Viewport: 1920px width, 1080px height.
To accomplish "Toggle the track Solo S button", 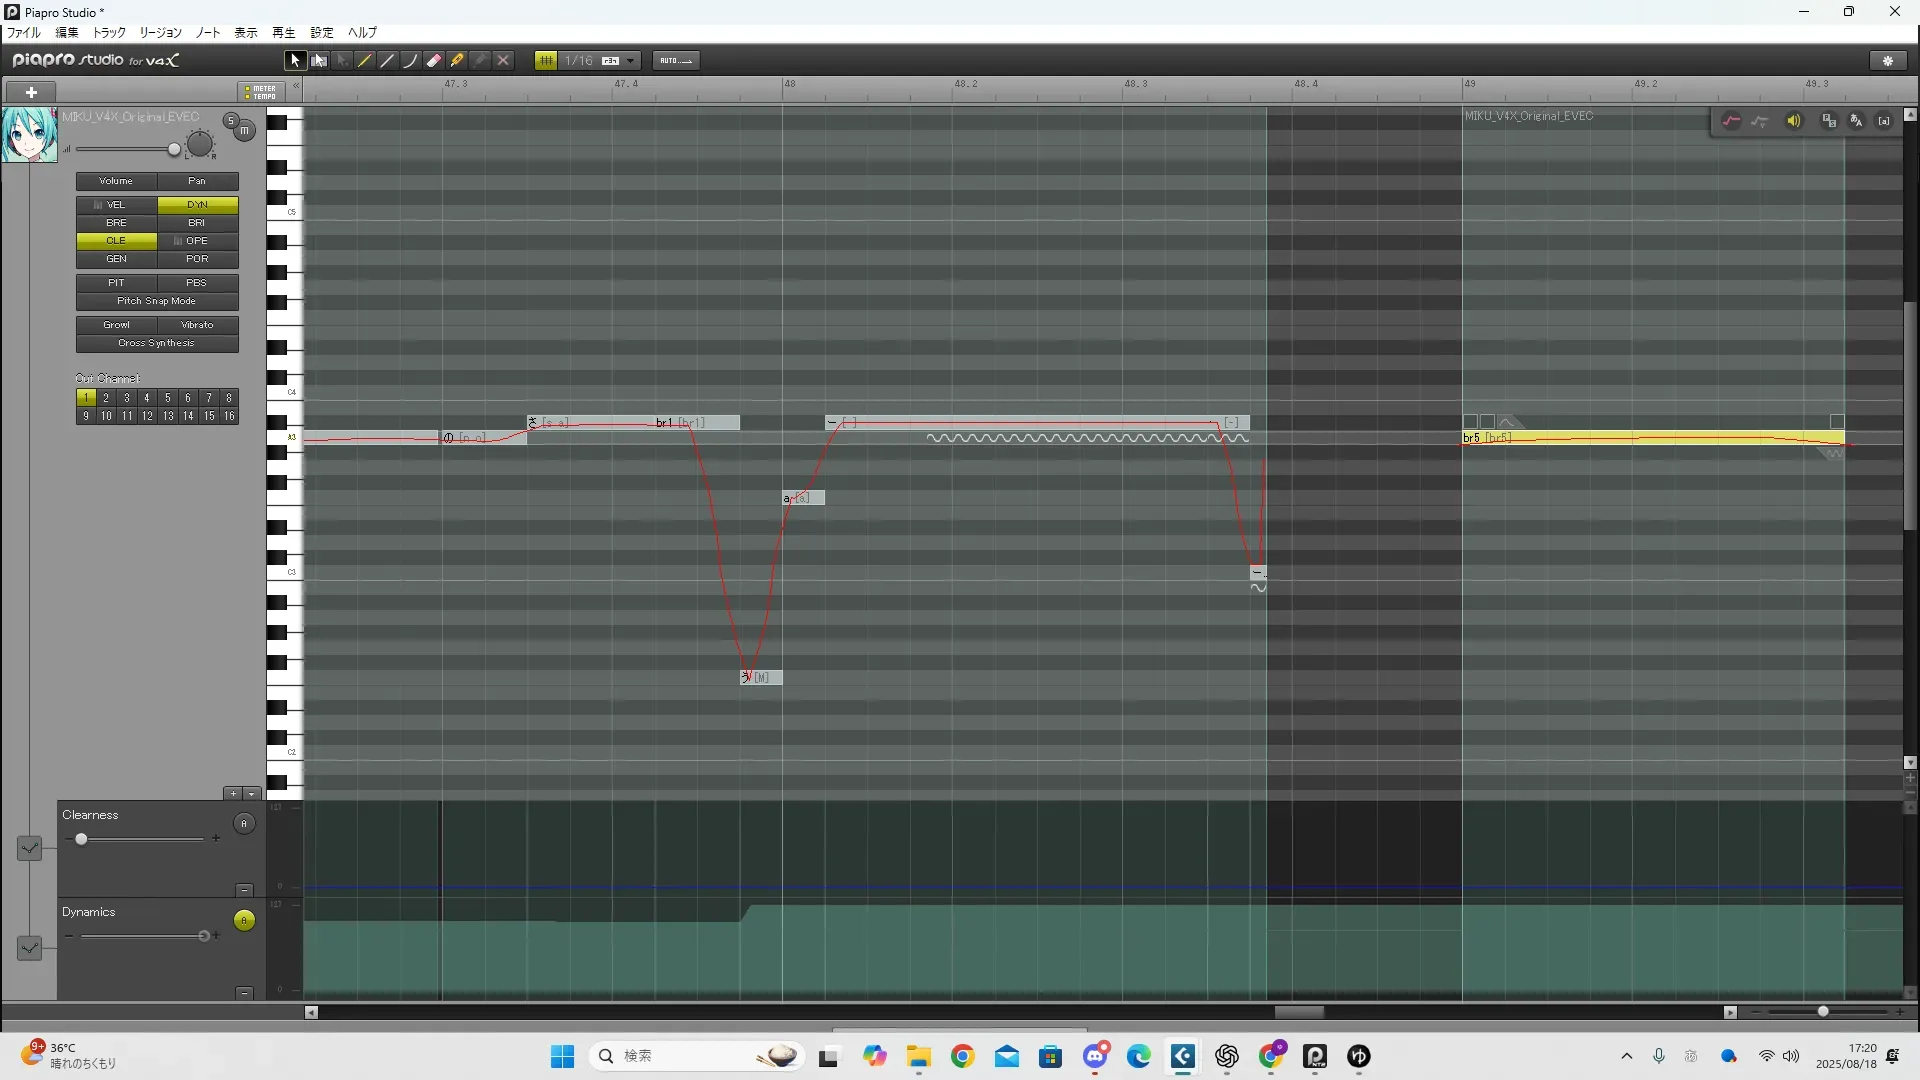I will tap(231, 121).
